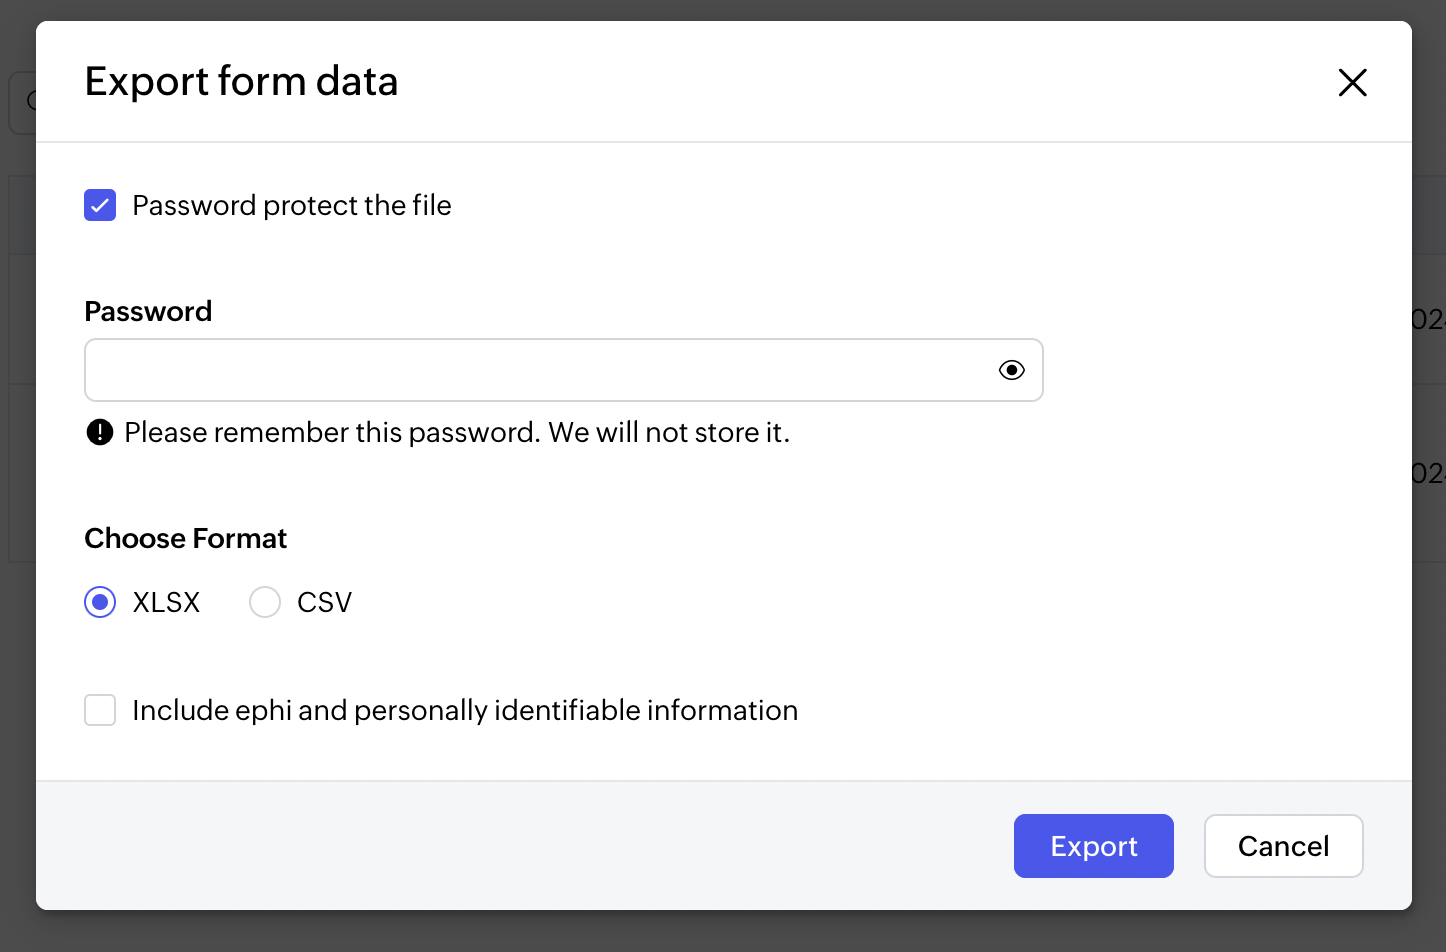Enable the Include ephi checkbox

point(100,710)
